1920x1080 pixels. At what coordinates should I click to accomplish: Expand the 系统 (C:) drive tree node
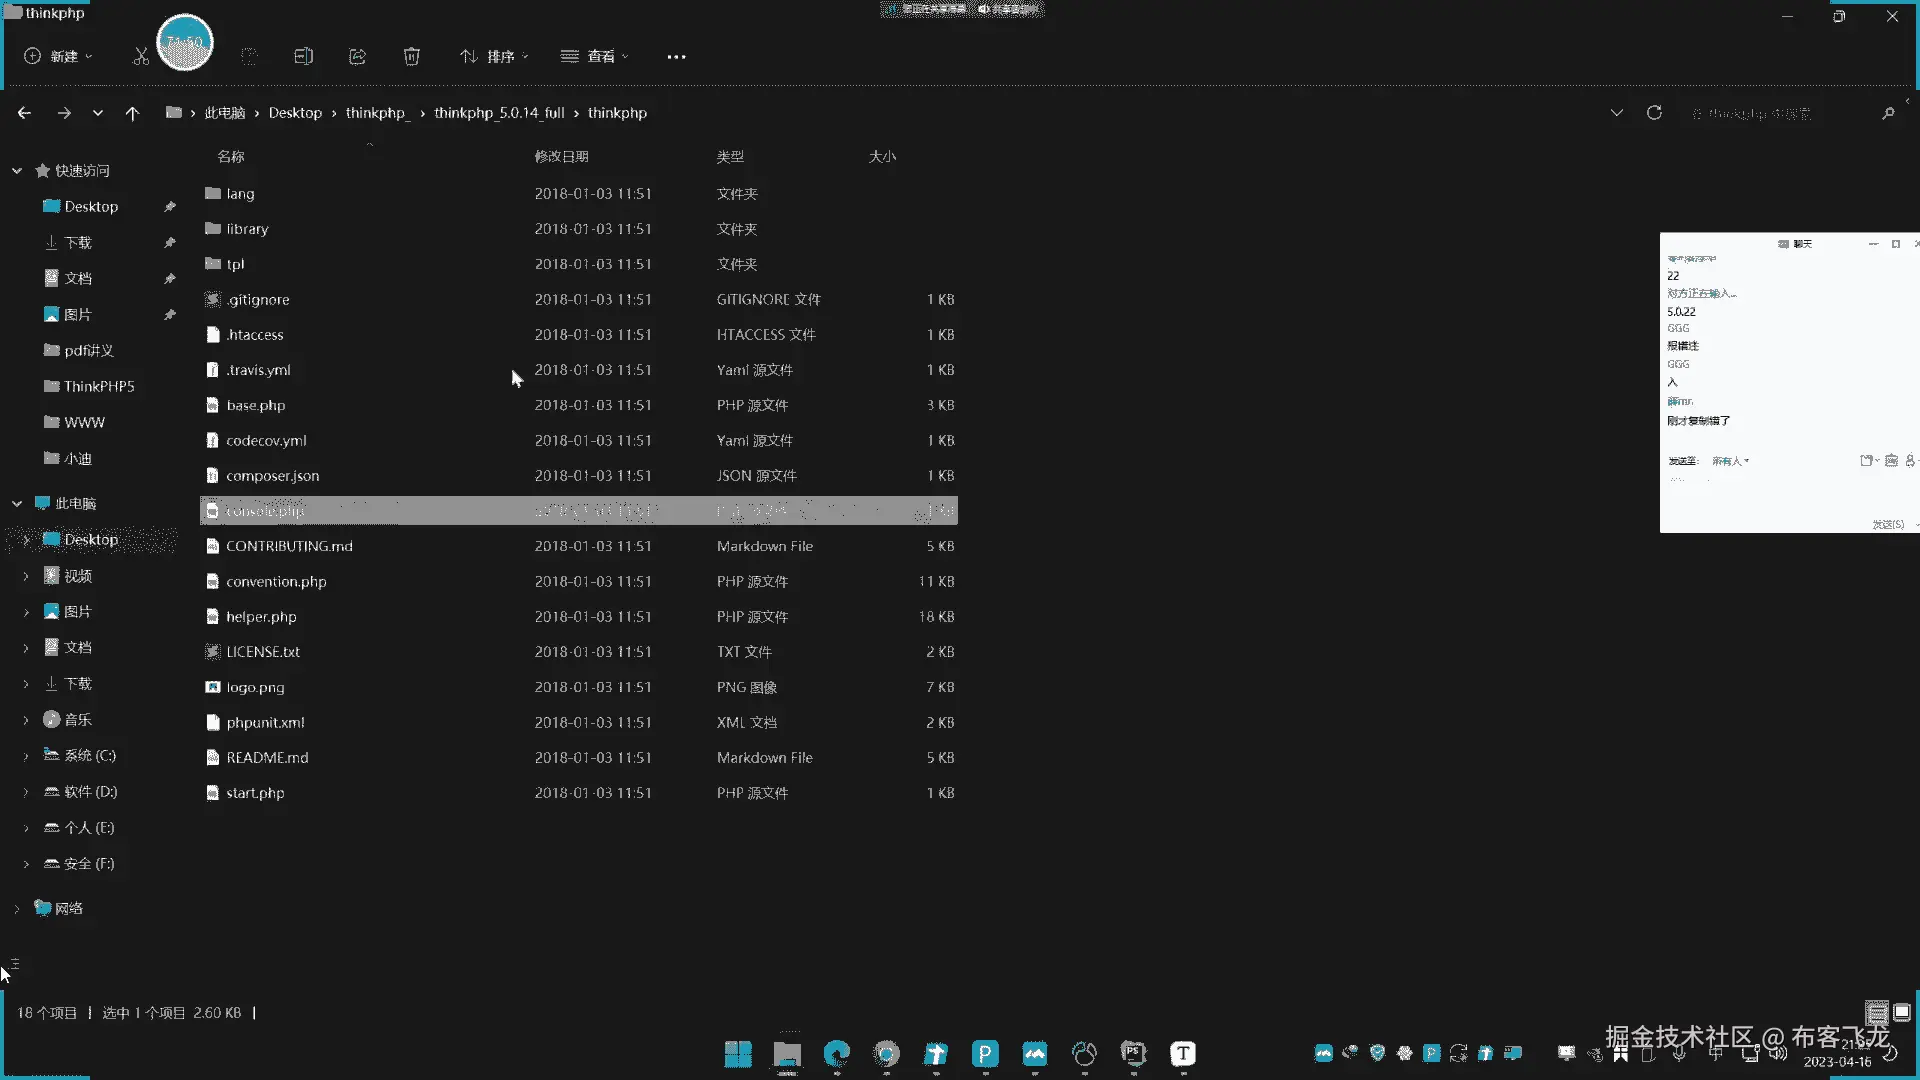pos(26,756)
